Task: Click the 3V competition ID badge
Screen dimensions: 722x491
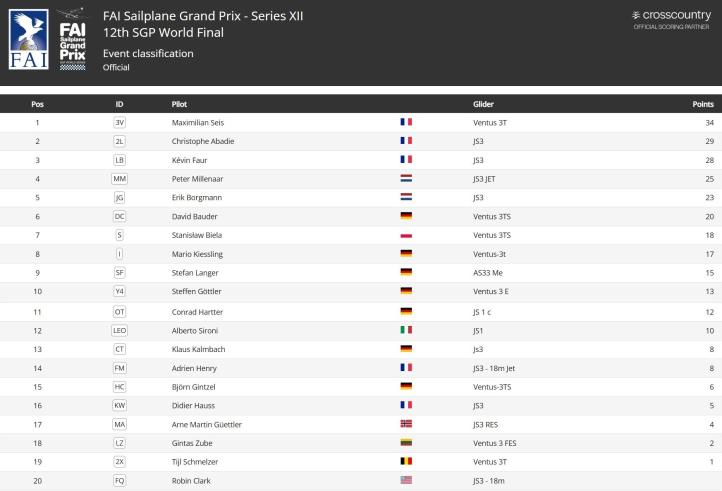Action: coord(120,122)
